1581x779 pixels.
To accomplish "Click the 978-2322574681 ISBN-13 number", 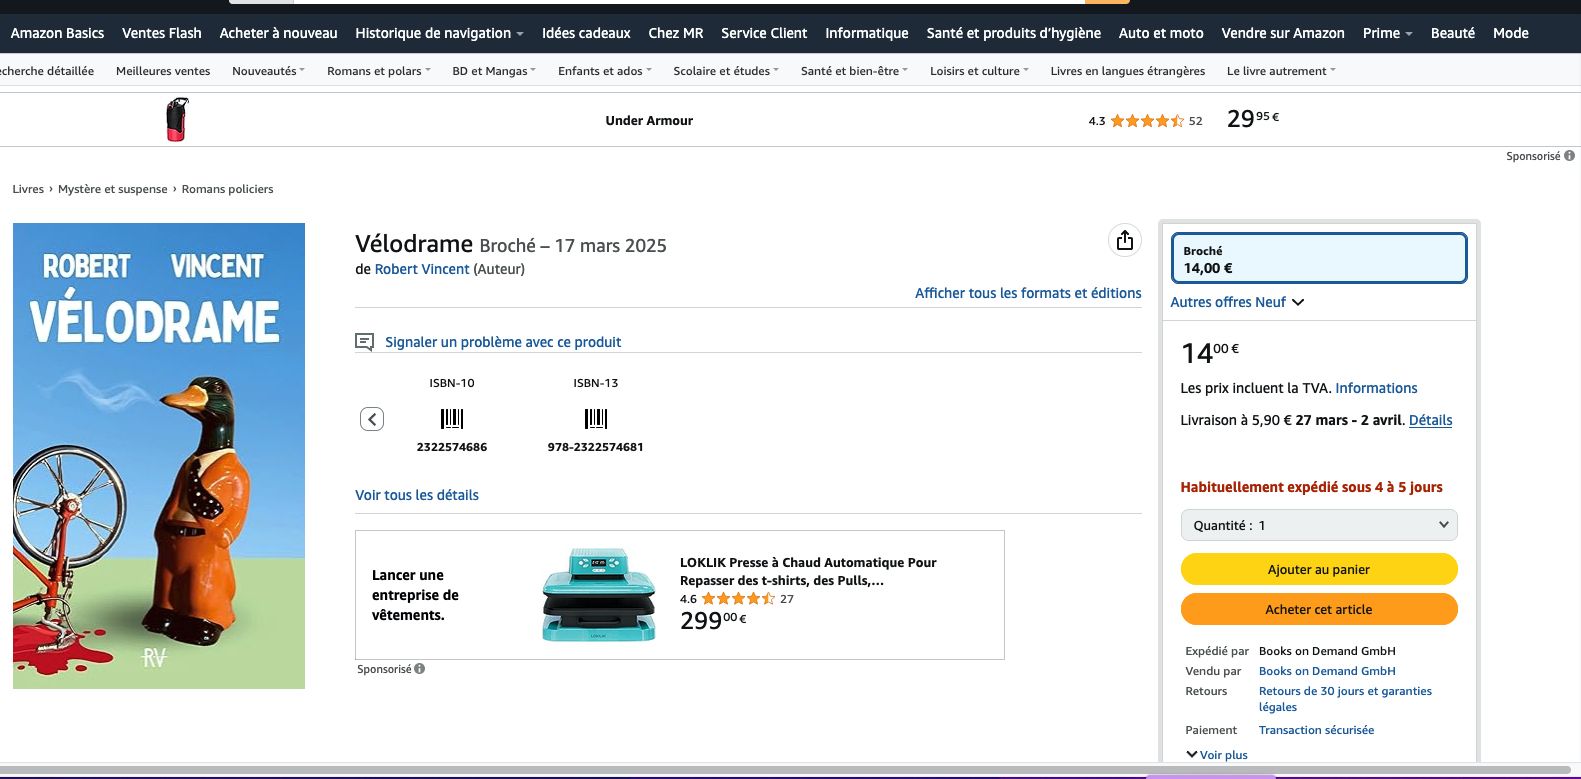I will point(595,447).
